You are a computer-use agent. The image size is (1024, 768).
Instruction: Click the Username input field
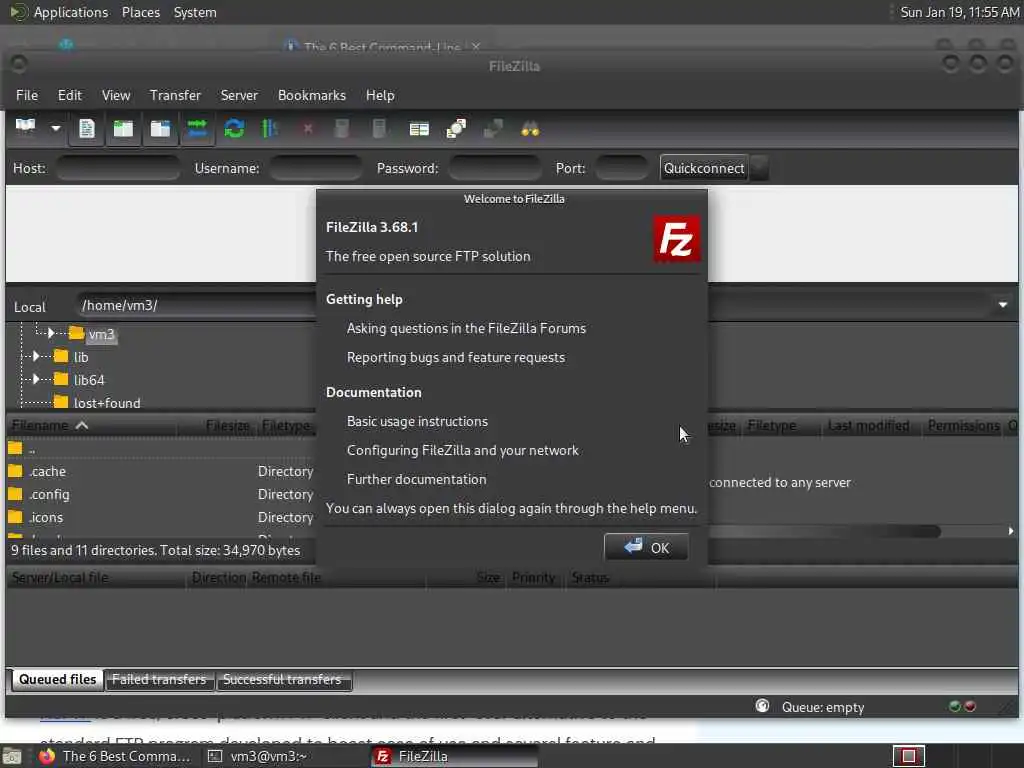pos(315,168)
